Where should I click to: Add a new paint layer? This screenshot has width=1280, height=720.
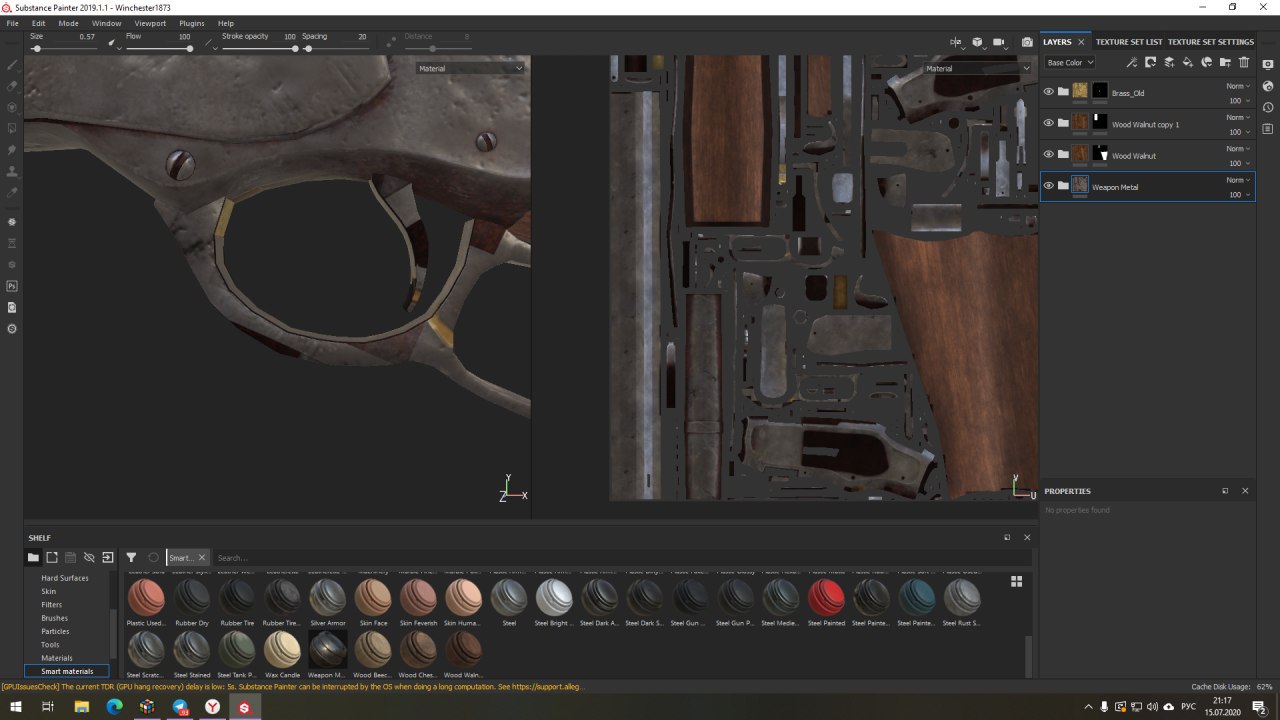pos(1169,62)
